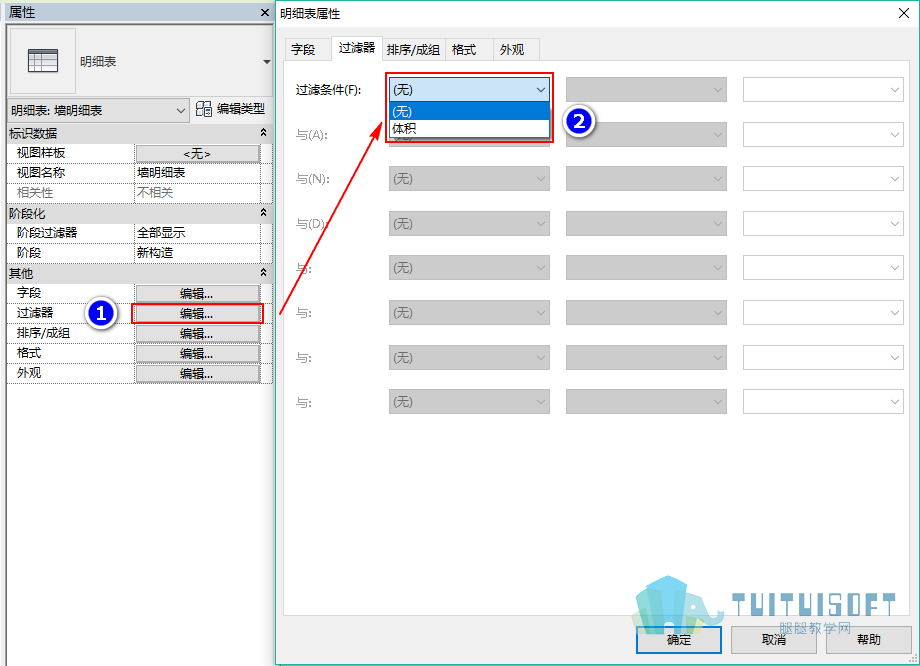This screenshot has width=920, height=666.
Task: Click 编辑... button for 字段
Action: tap(197, 293)
